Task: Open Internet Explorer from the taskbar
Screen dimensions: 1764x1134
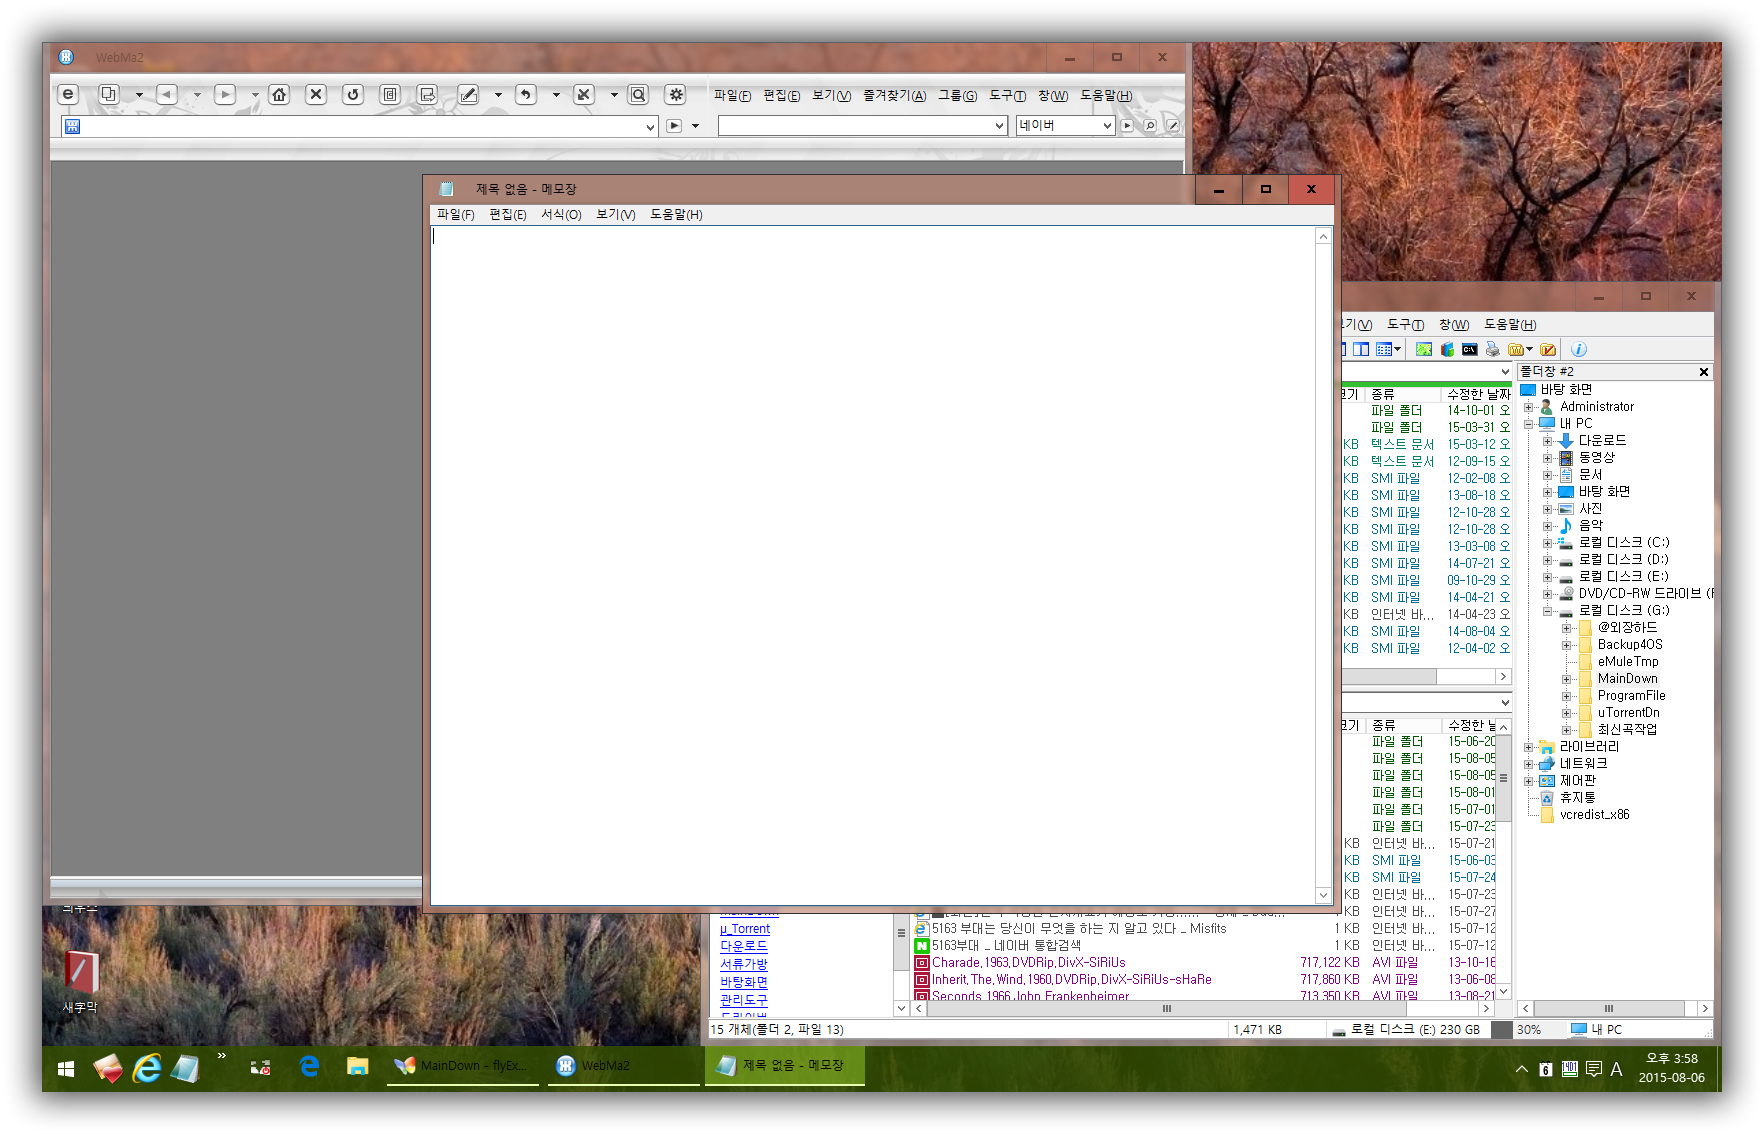Action: coord(147,1069)
